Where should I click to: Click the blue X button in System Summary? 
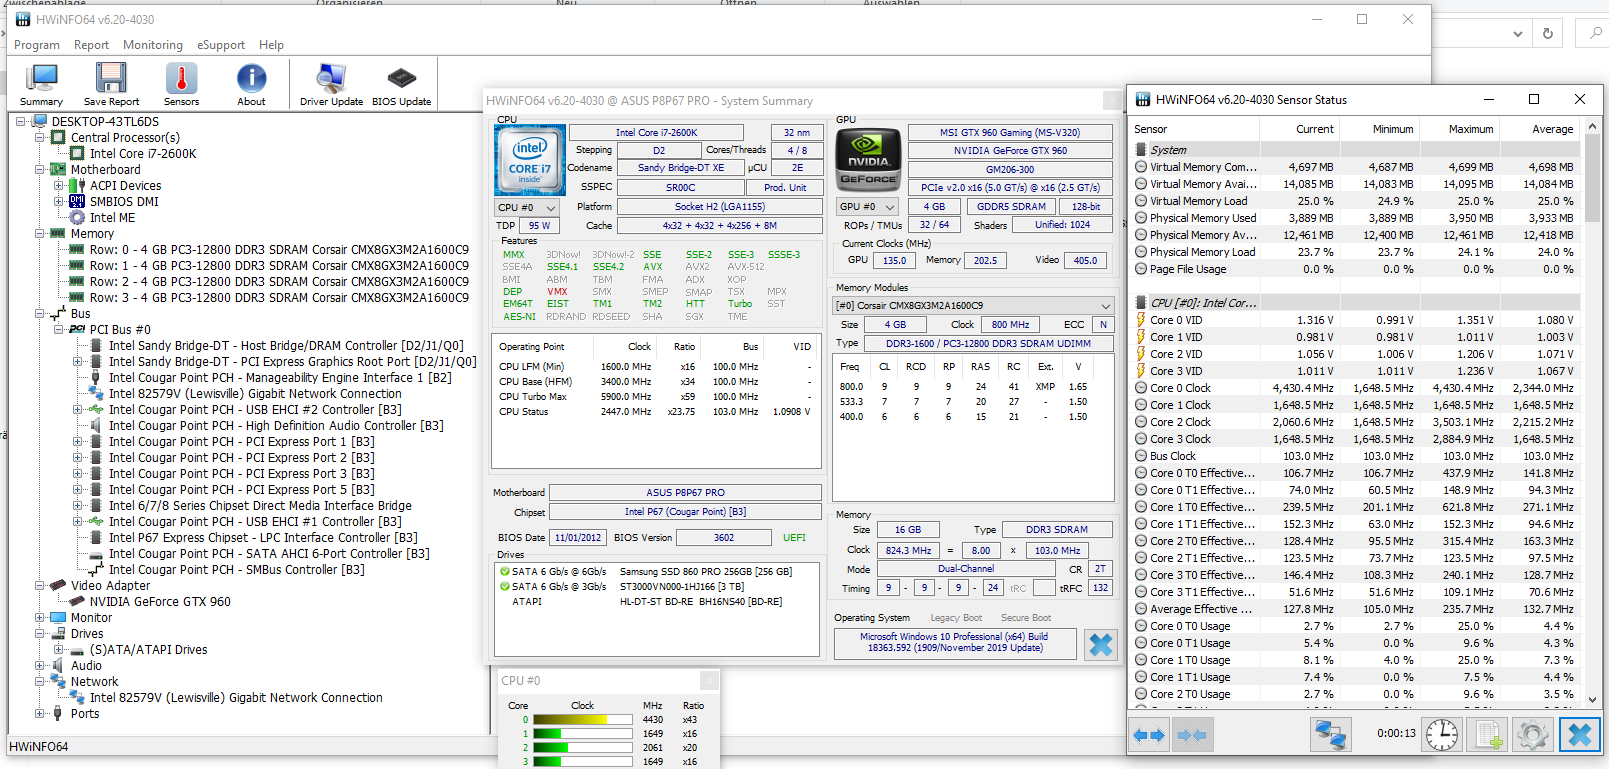point(1100,645)
